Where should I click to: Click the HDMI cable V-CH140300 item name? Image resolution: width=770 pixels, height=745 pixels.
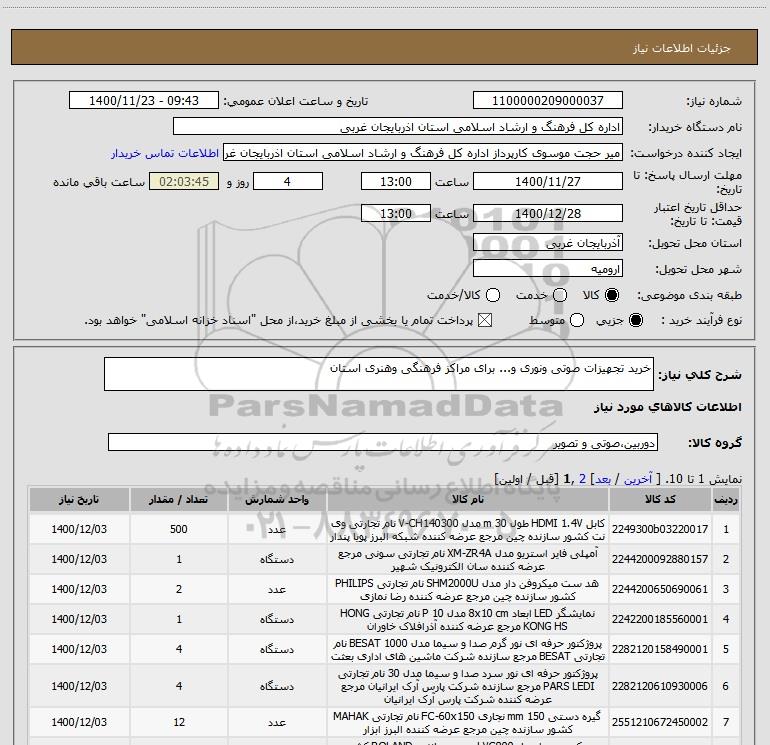click(x=468, y=530)
